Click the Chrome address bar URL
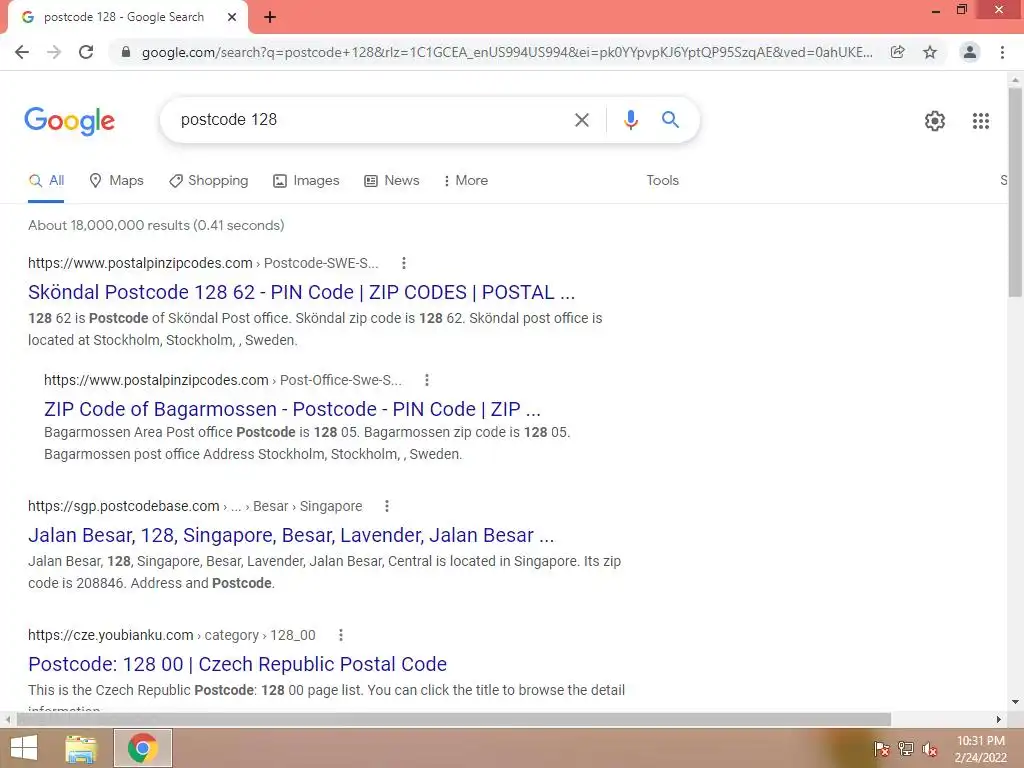 pos(507,52)
